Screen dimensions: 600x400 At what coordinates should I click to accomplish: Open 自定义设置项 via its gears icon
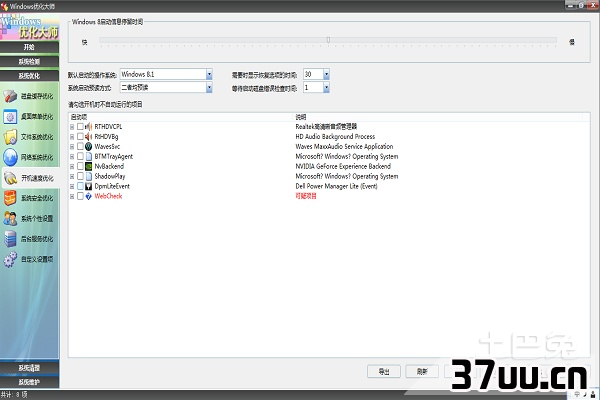10,260
